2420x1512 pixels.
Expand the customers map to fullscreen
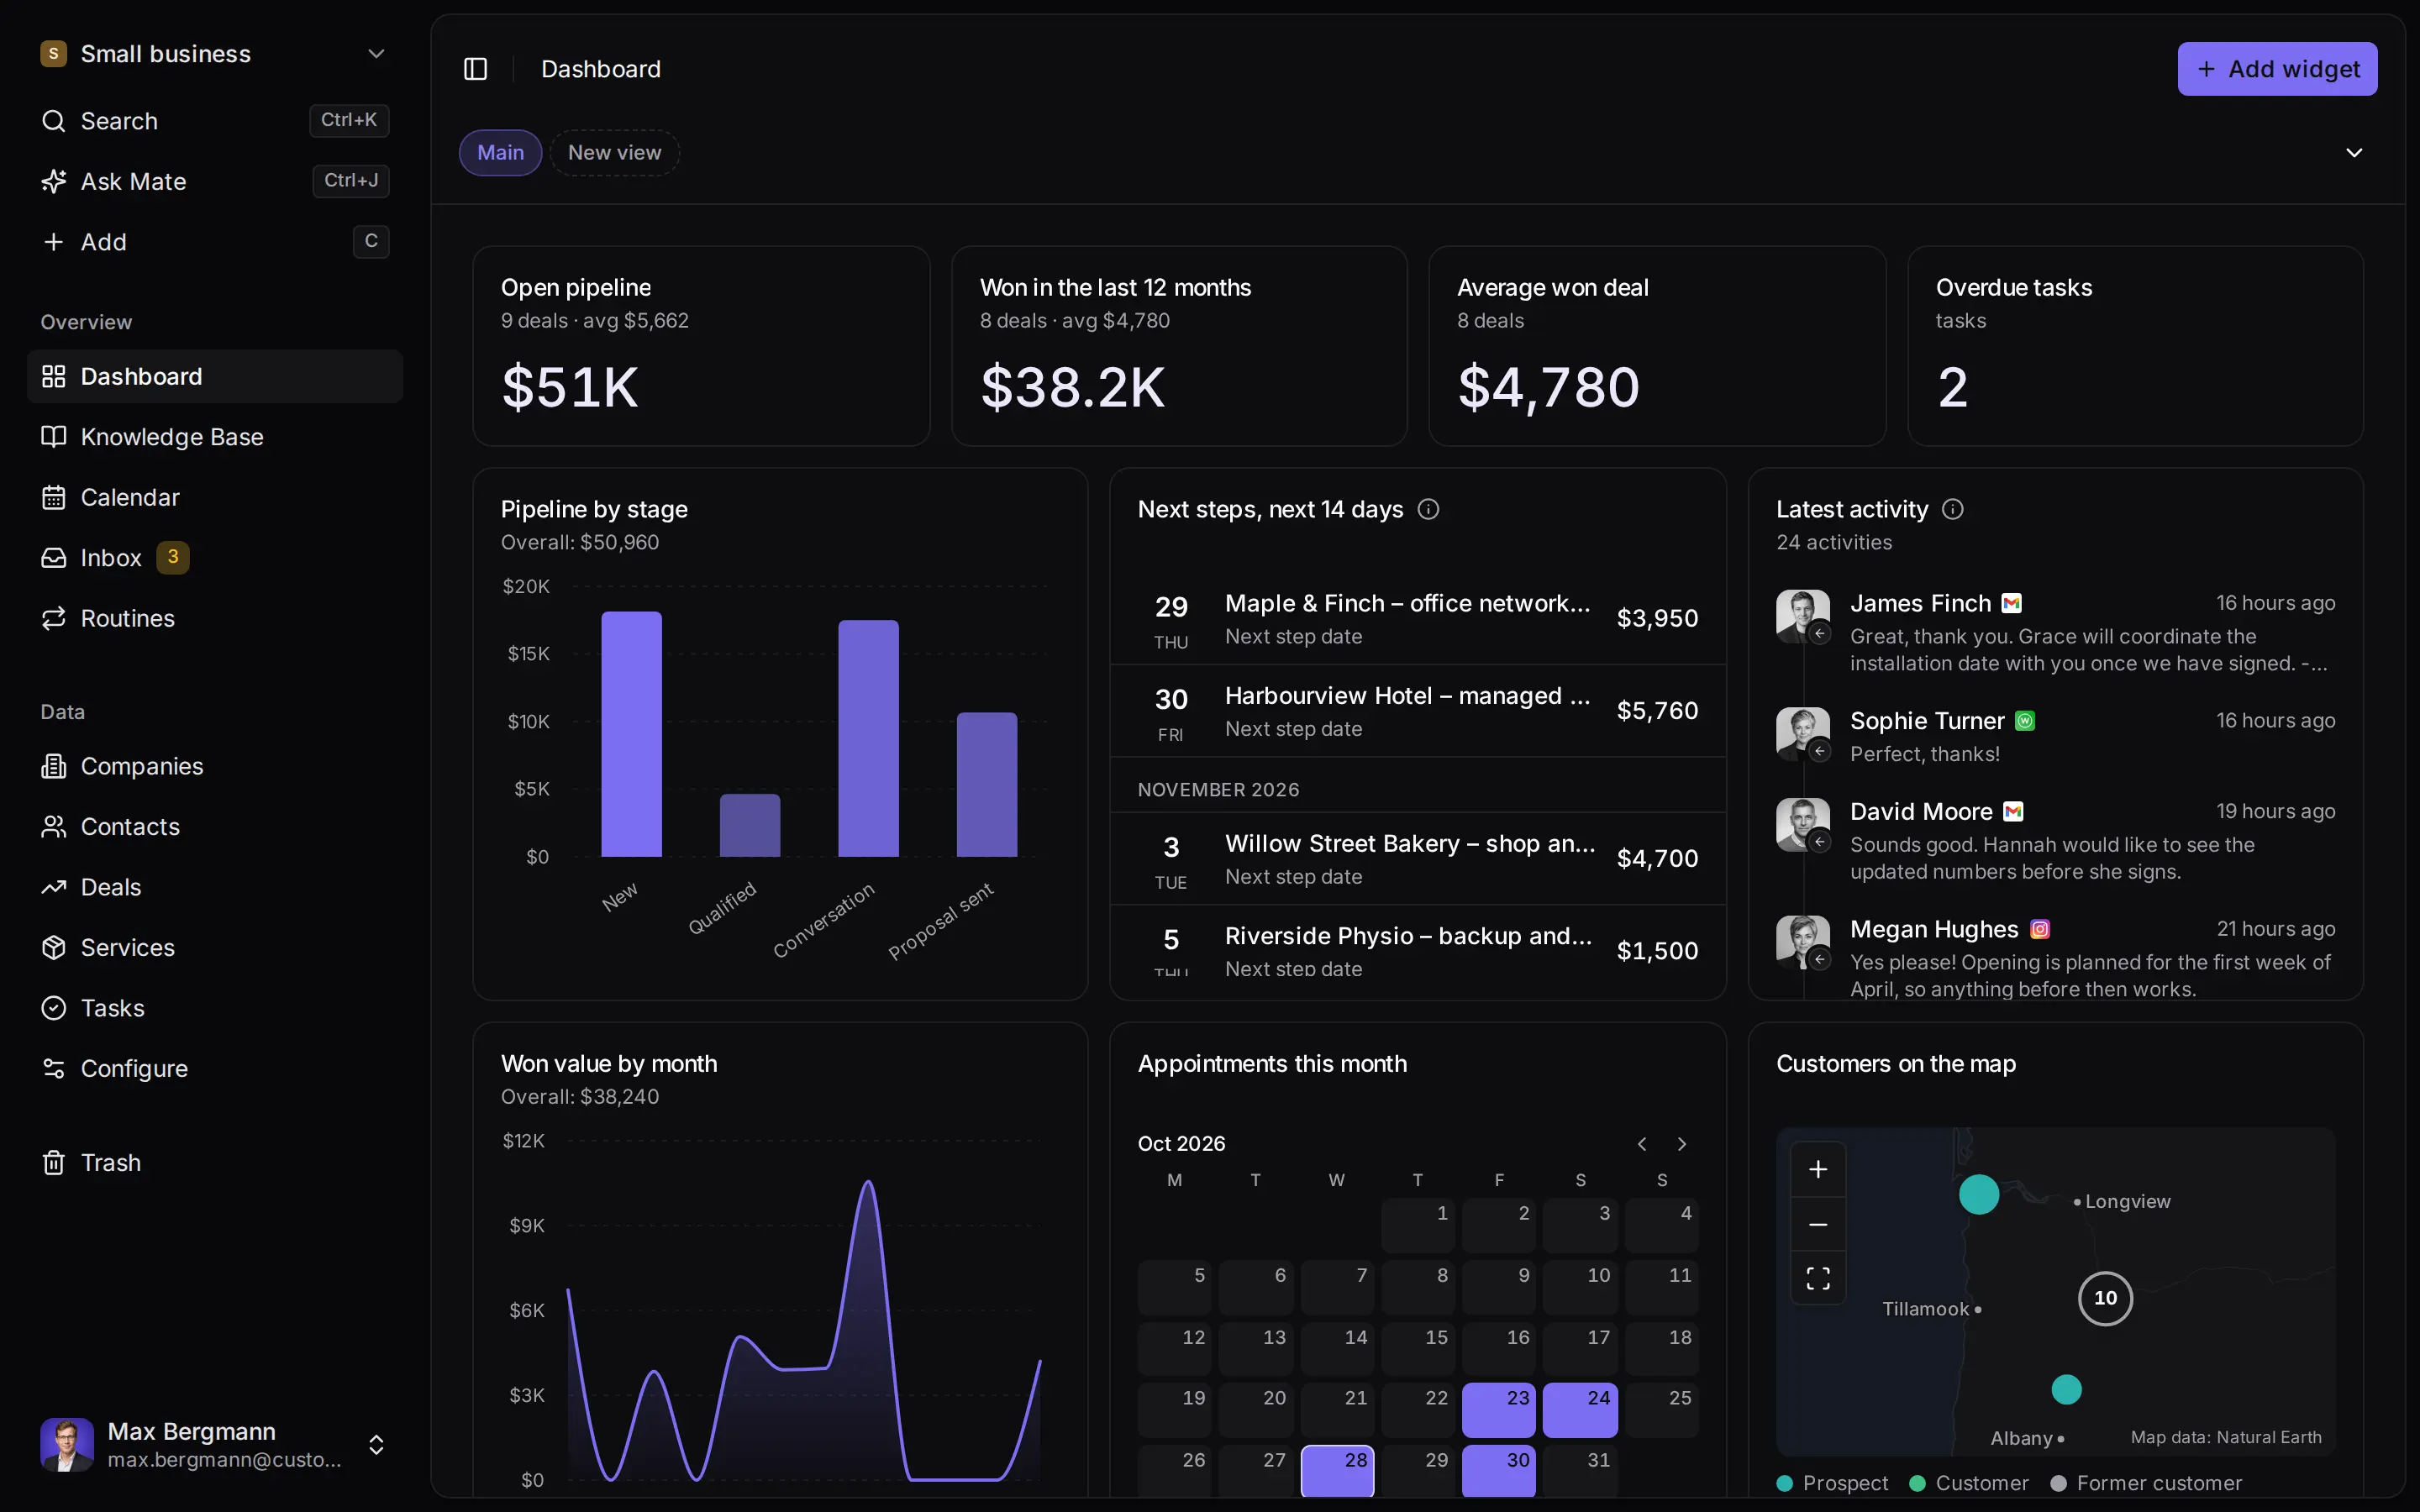click(1818, 1278)
